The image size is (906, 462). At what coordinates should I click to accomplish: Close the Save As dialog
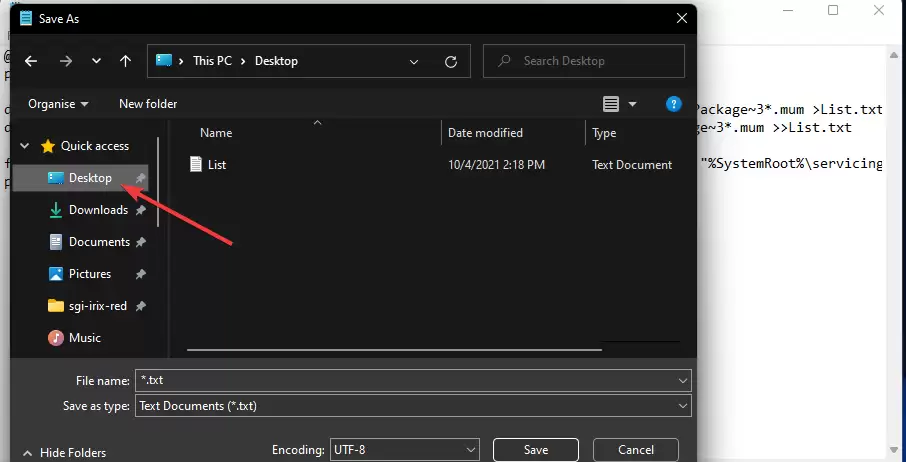click(x=682, y=18)
